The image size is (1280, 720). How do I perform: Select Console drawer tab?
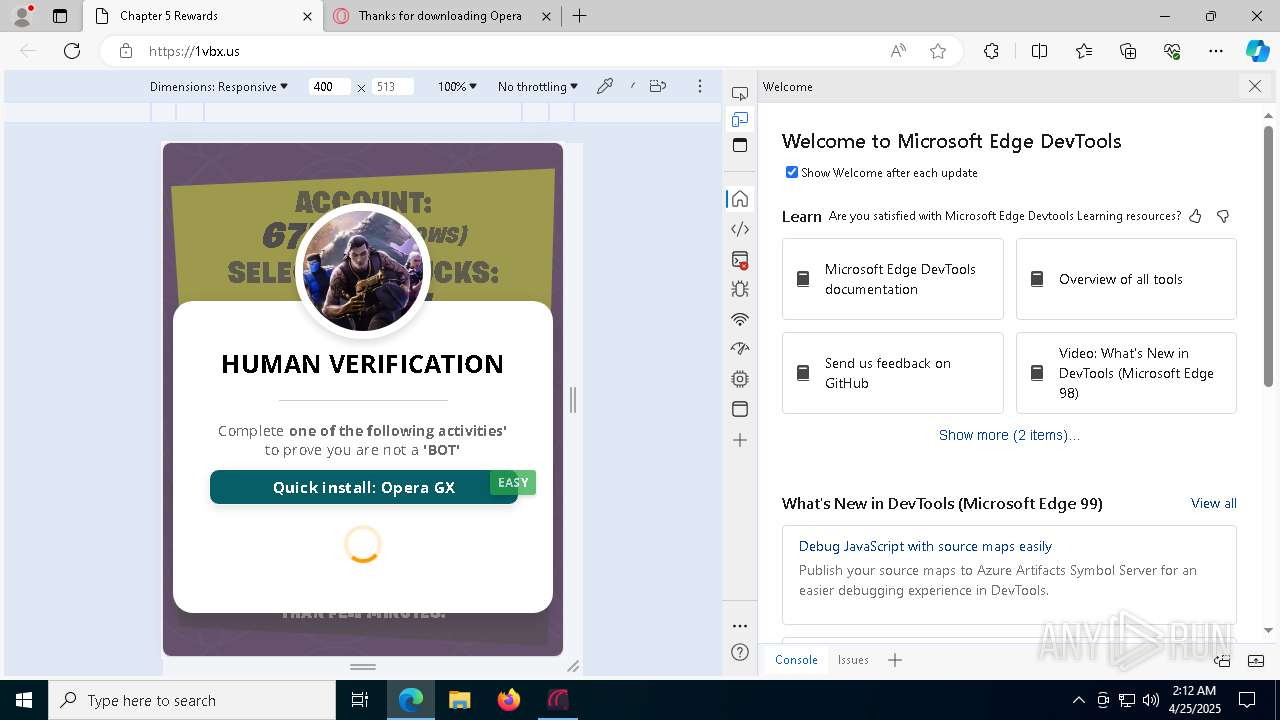[x=796, y=660]
